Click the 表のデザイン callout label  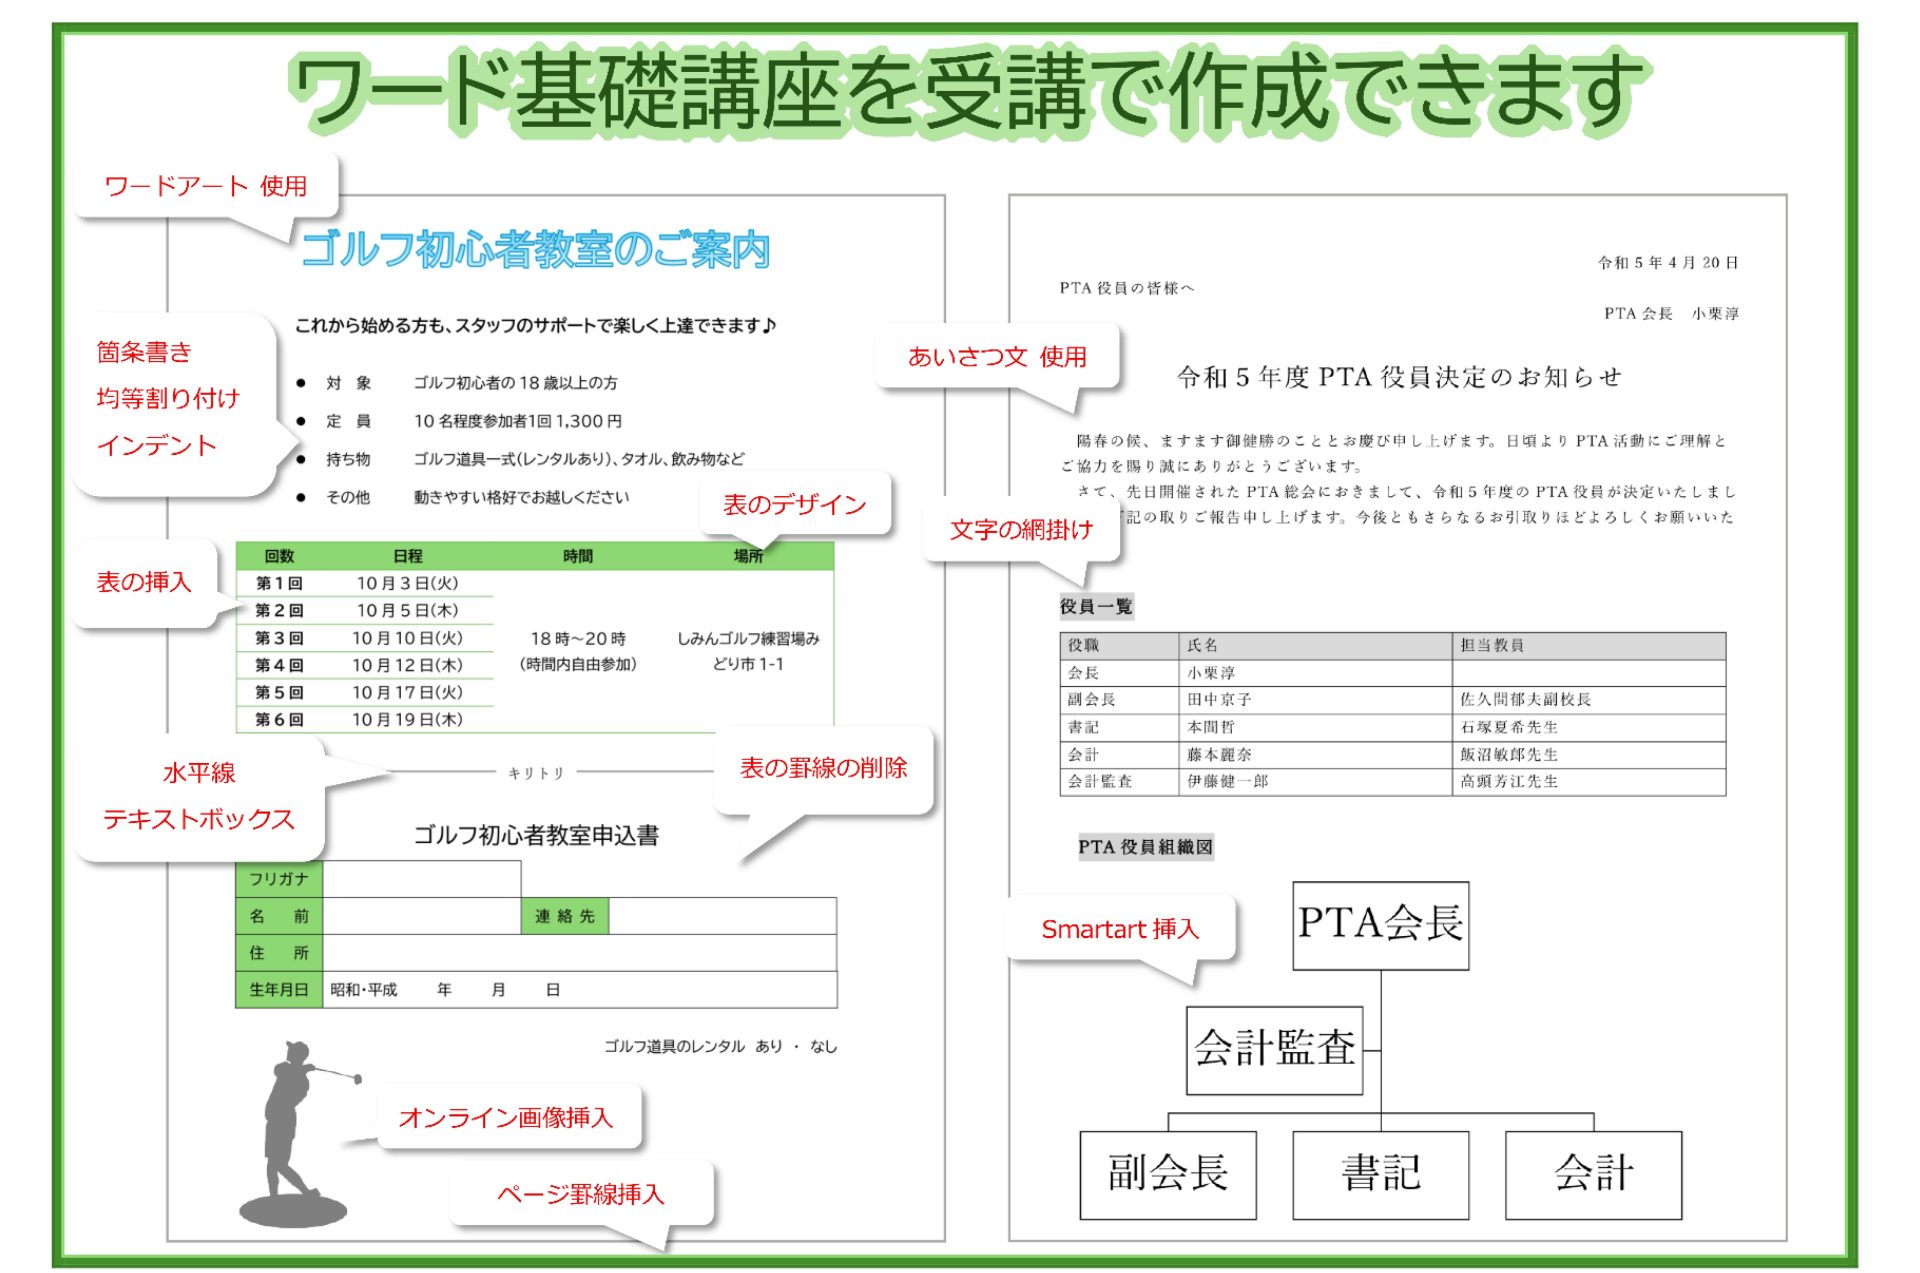[795, 505]
